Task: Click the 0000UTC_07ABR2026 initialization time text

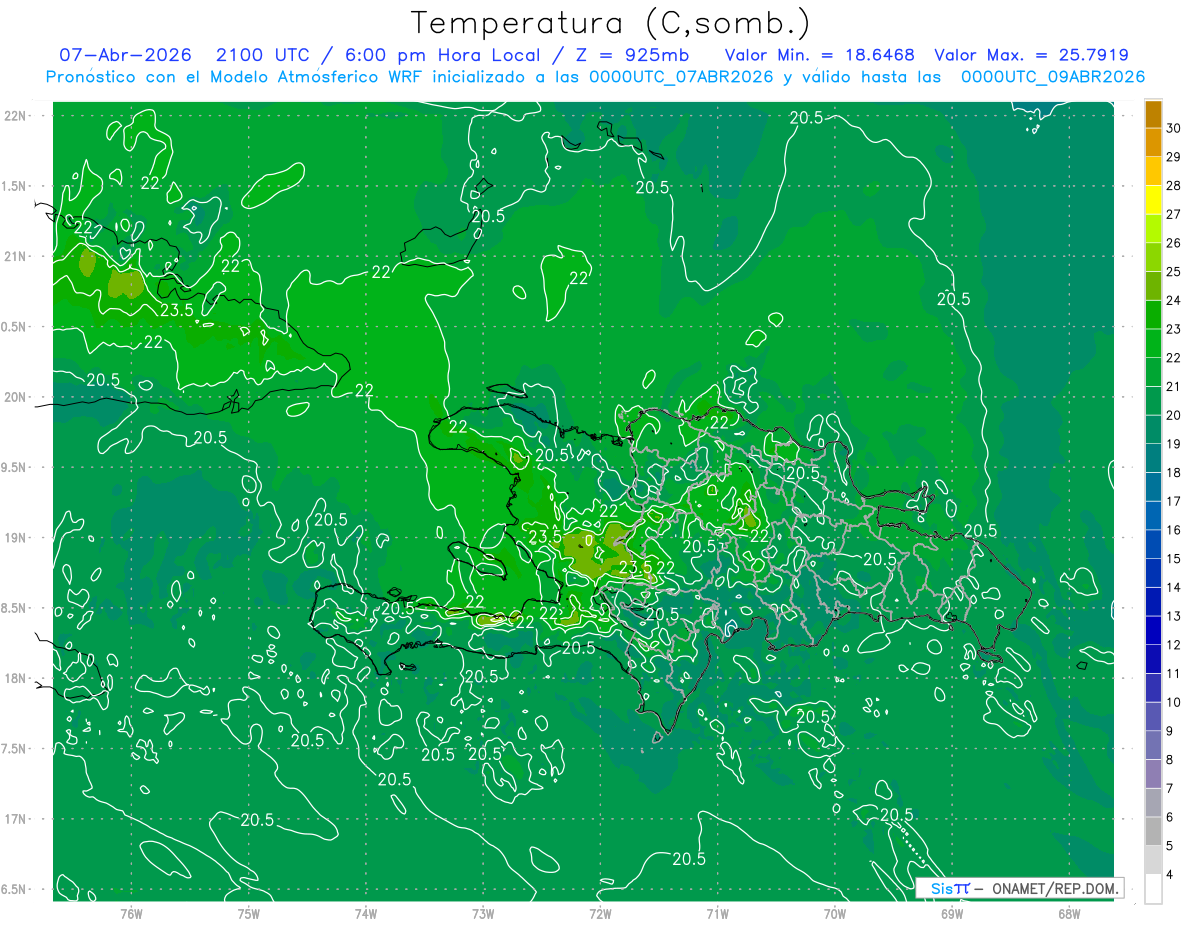Action: [681, 77]
